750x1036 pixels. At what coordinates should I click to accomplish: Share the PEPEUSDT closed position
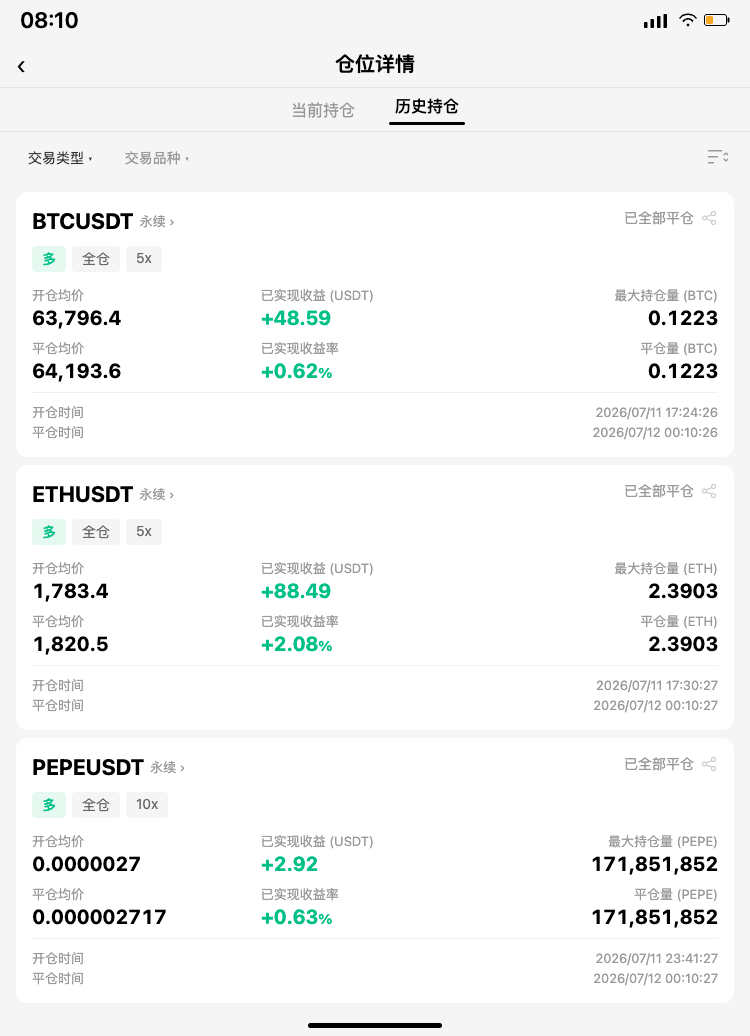709,764
